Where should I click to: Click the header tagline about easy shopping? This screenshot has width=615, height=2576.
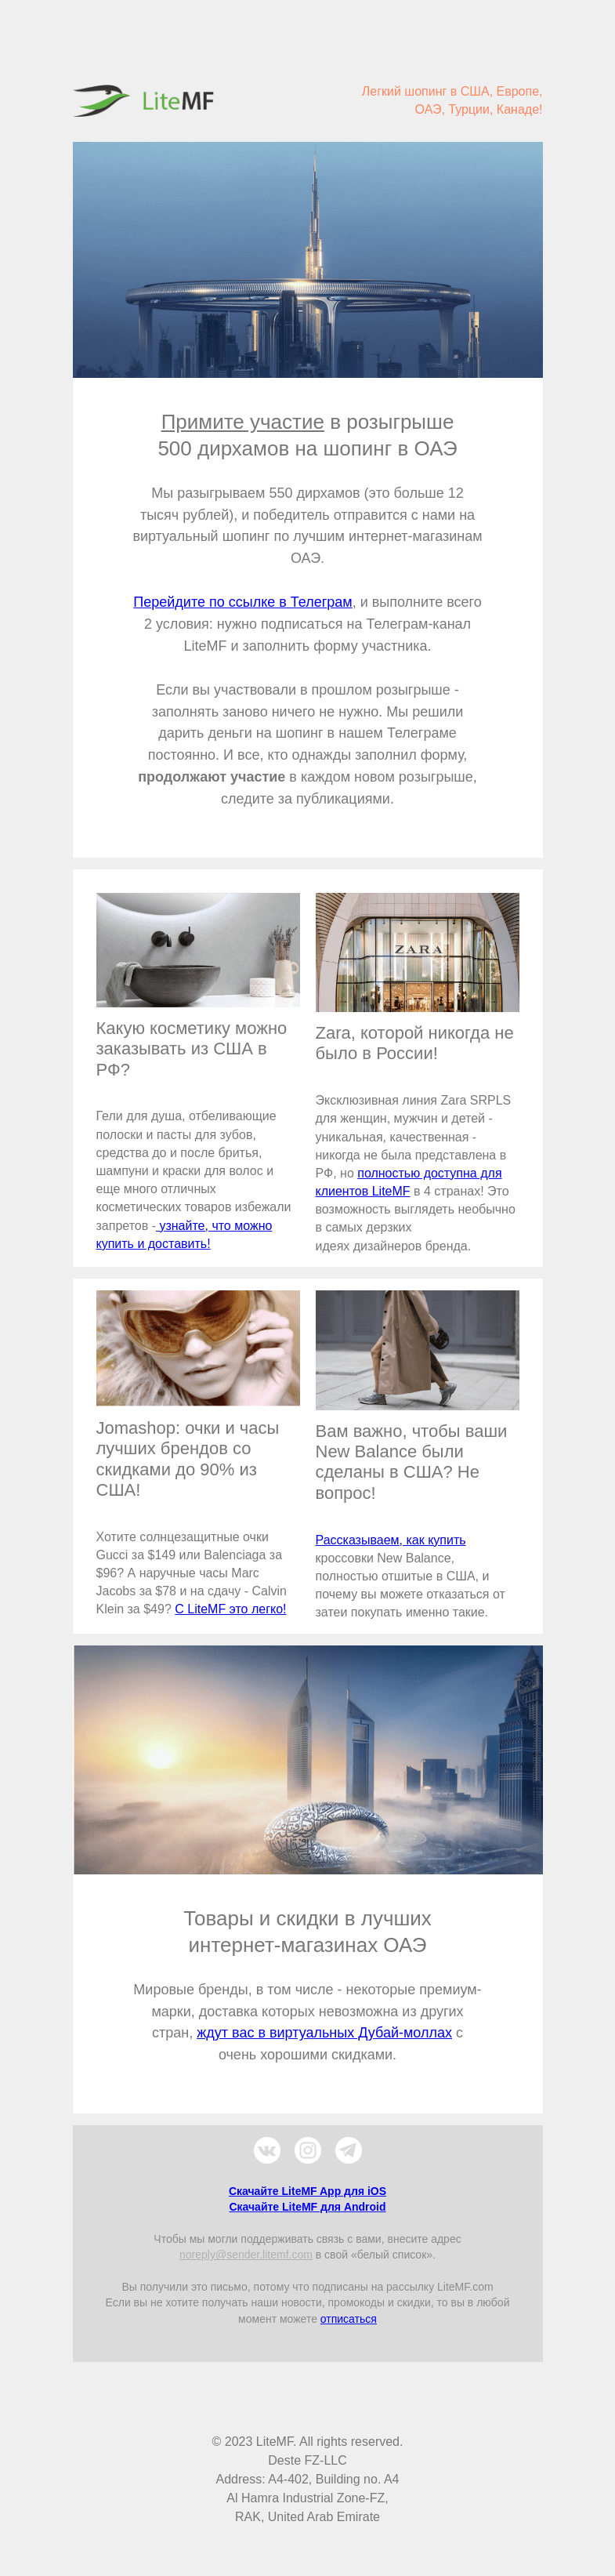[451, 100]
